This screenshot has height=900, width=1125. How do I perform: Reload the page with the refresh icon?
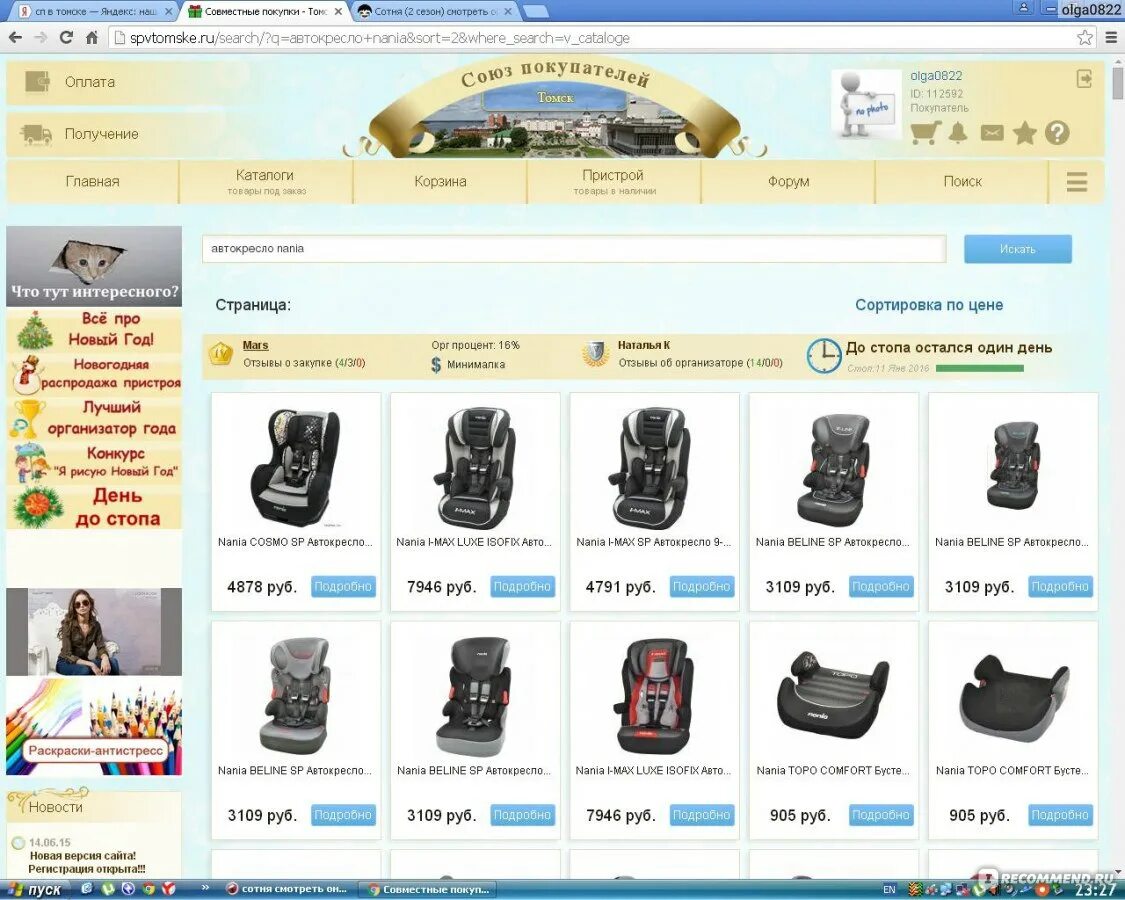click(x=66, y=37)
